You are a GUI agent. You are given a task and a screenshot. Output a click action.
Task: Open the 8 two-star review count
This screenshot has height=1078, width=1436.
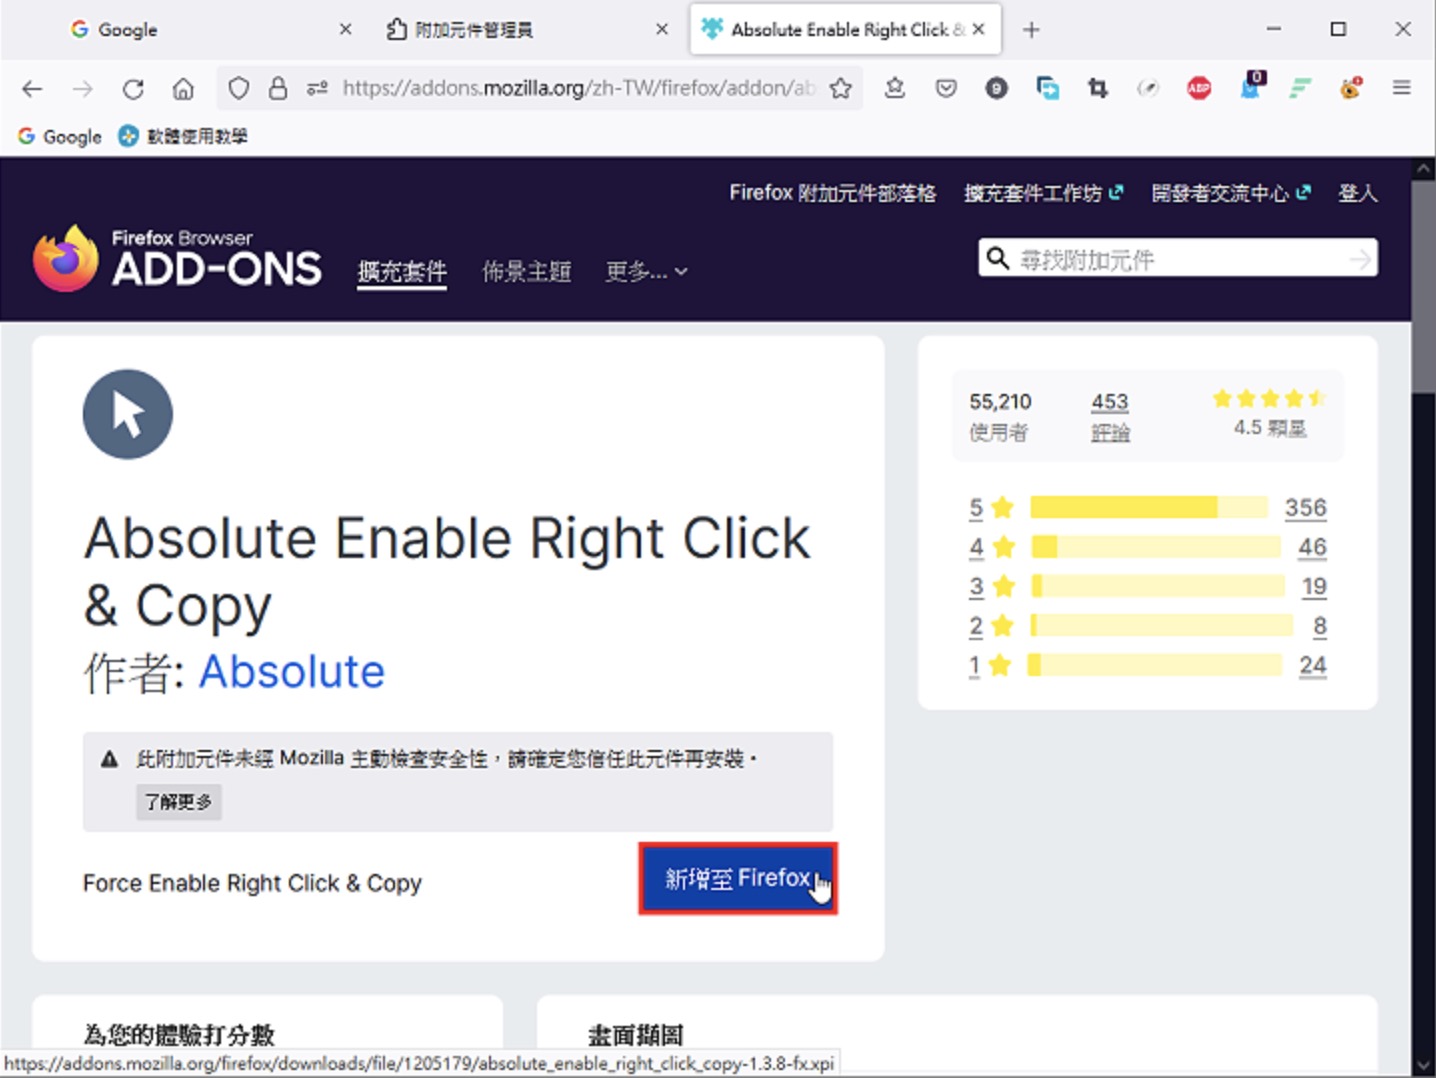[1320, 626]
